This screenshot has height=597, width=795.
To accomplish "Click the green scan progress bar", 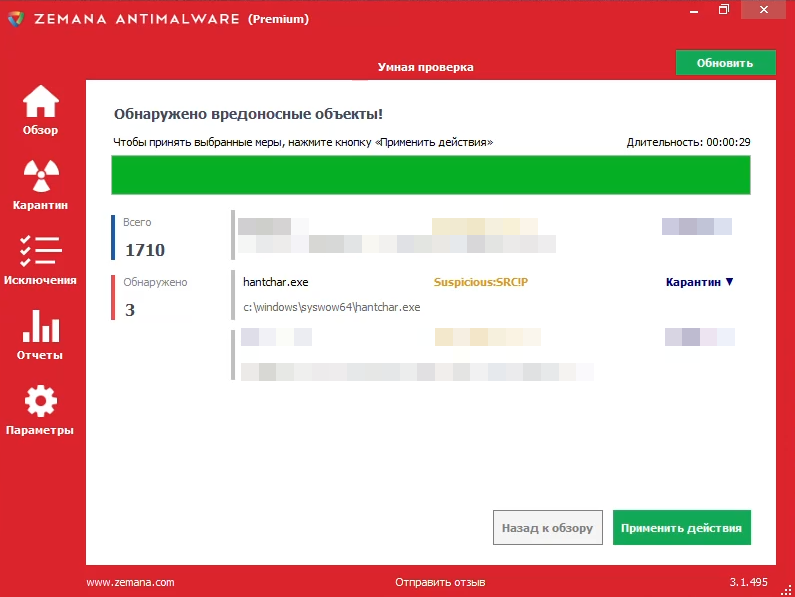I will (431, 175).
